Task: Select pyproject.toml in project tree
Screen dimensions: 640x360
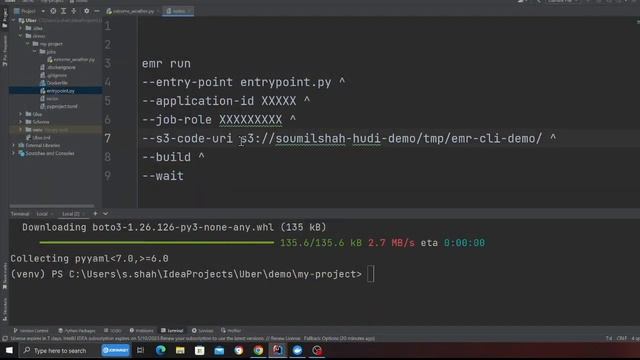Action: tap(59, 107)
